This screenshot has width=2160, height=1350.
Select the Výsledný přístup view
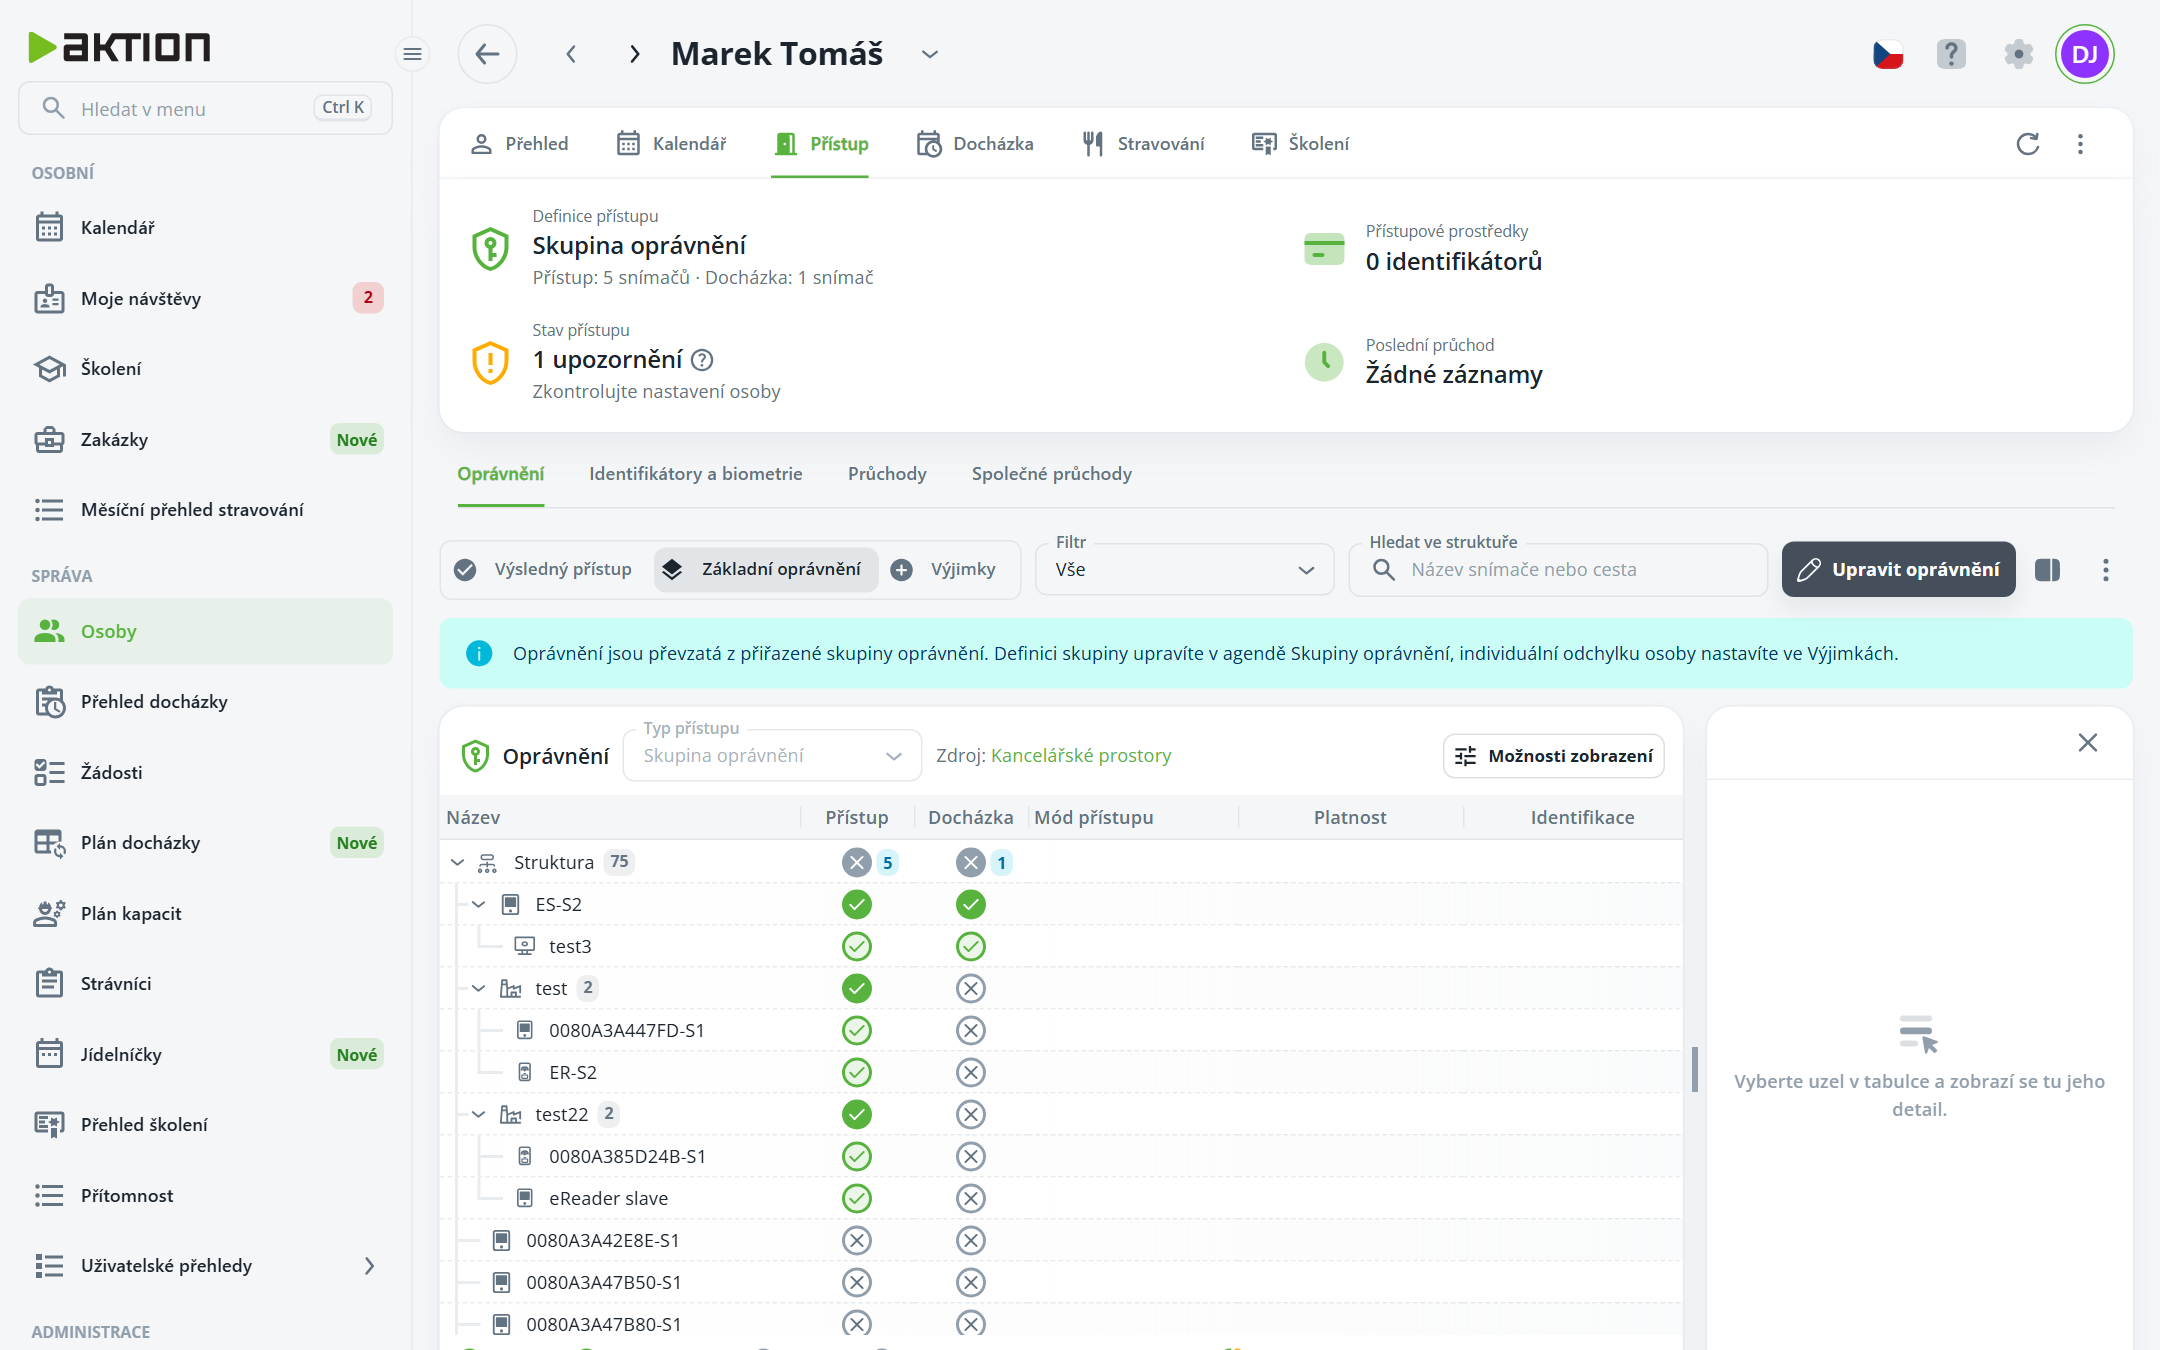pyautogui.click(x=544, y=570)
